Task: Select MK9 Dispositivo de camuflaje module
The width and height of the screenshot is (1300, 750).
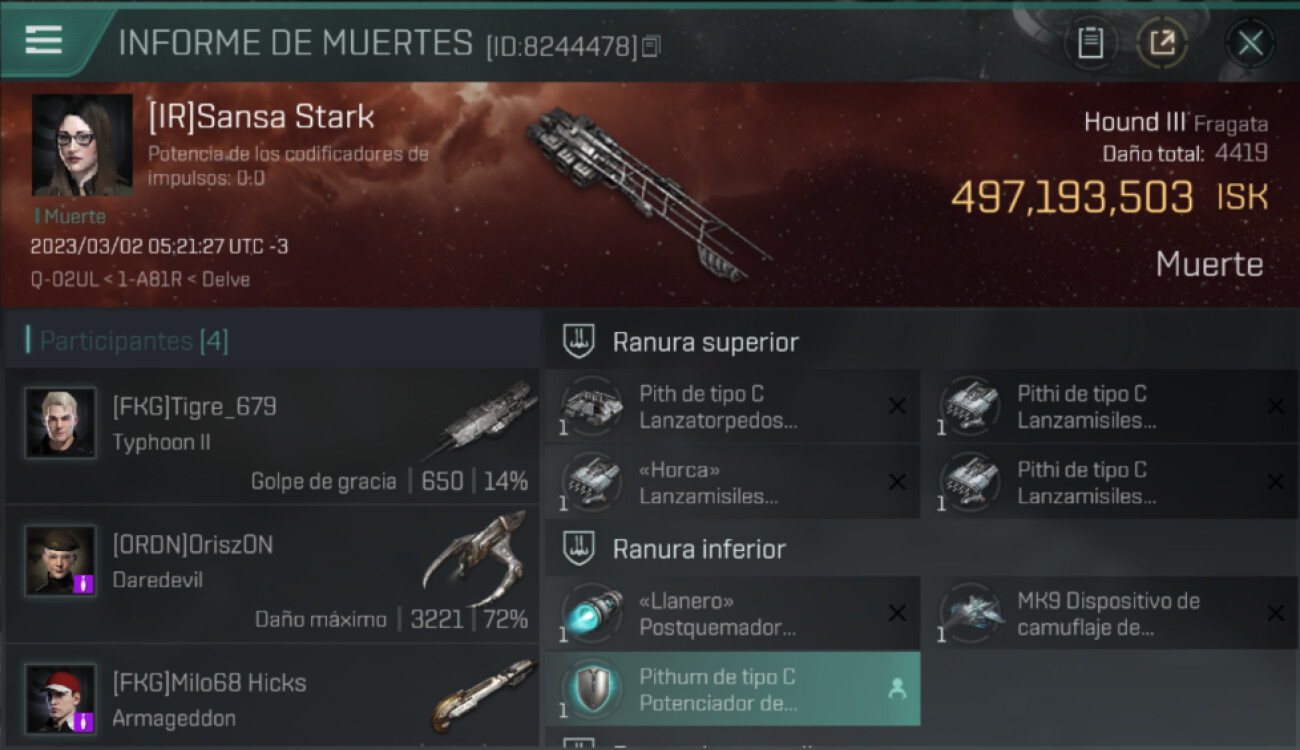Action: coord(1111,614)
